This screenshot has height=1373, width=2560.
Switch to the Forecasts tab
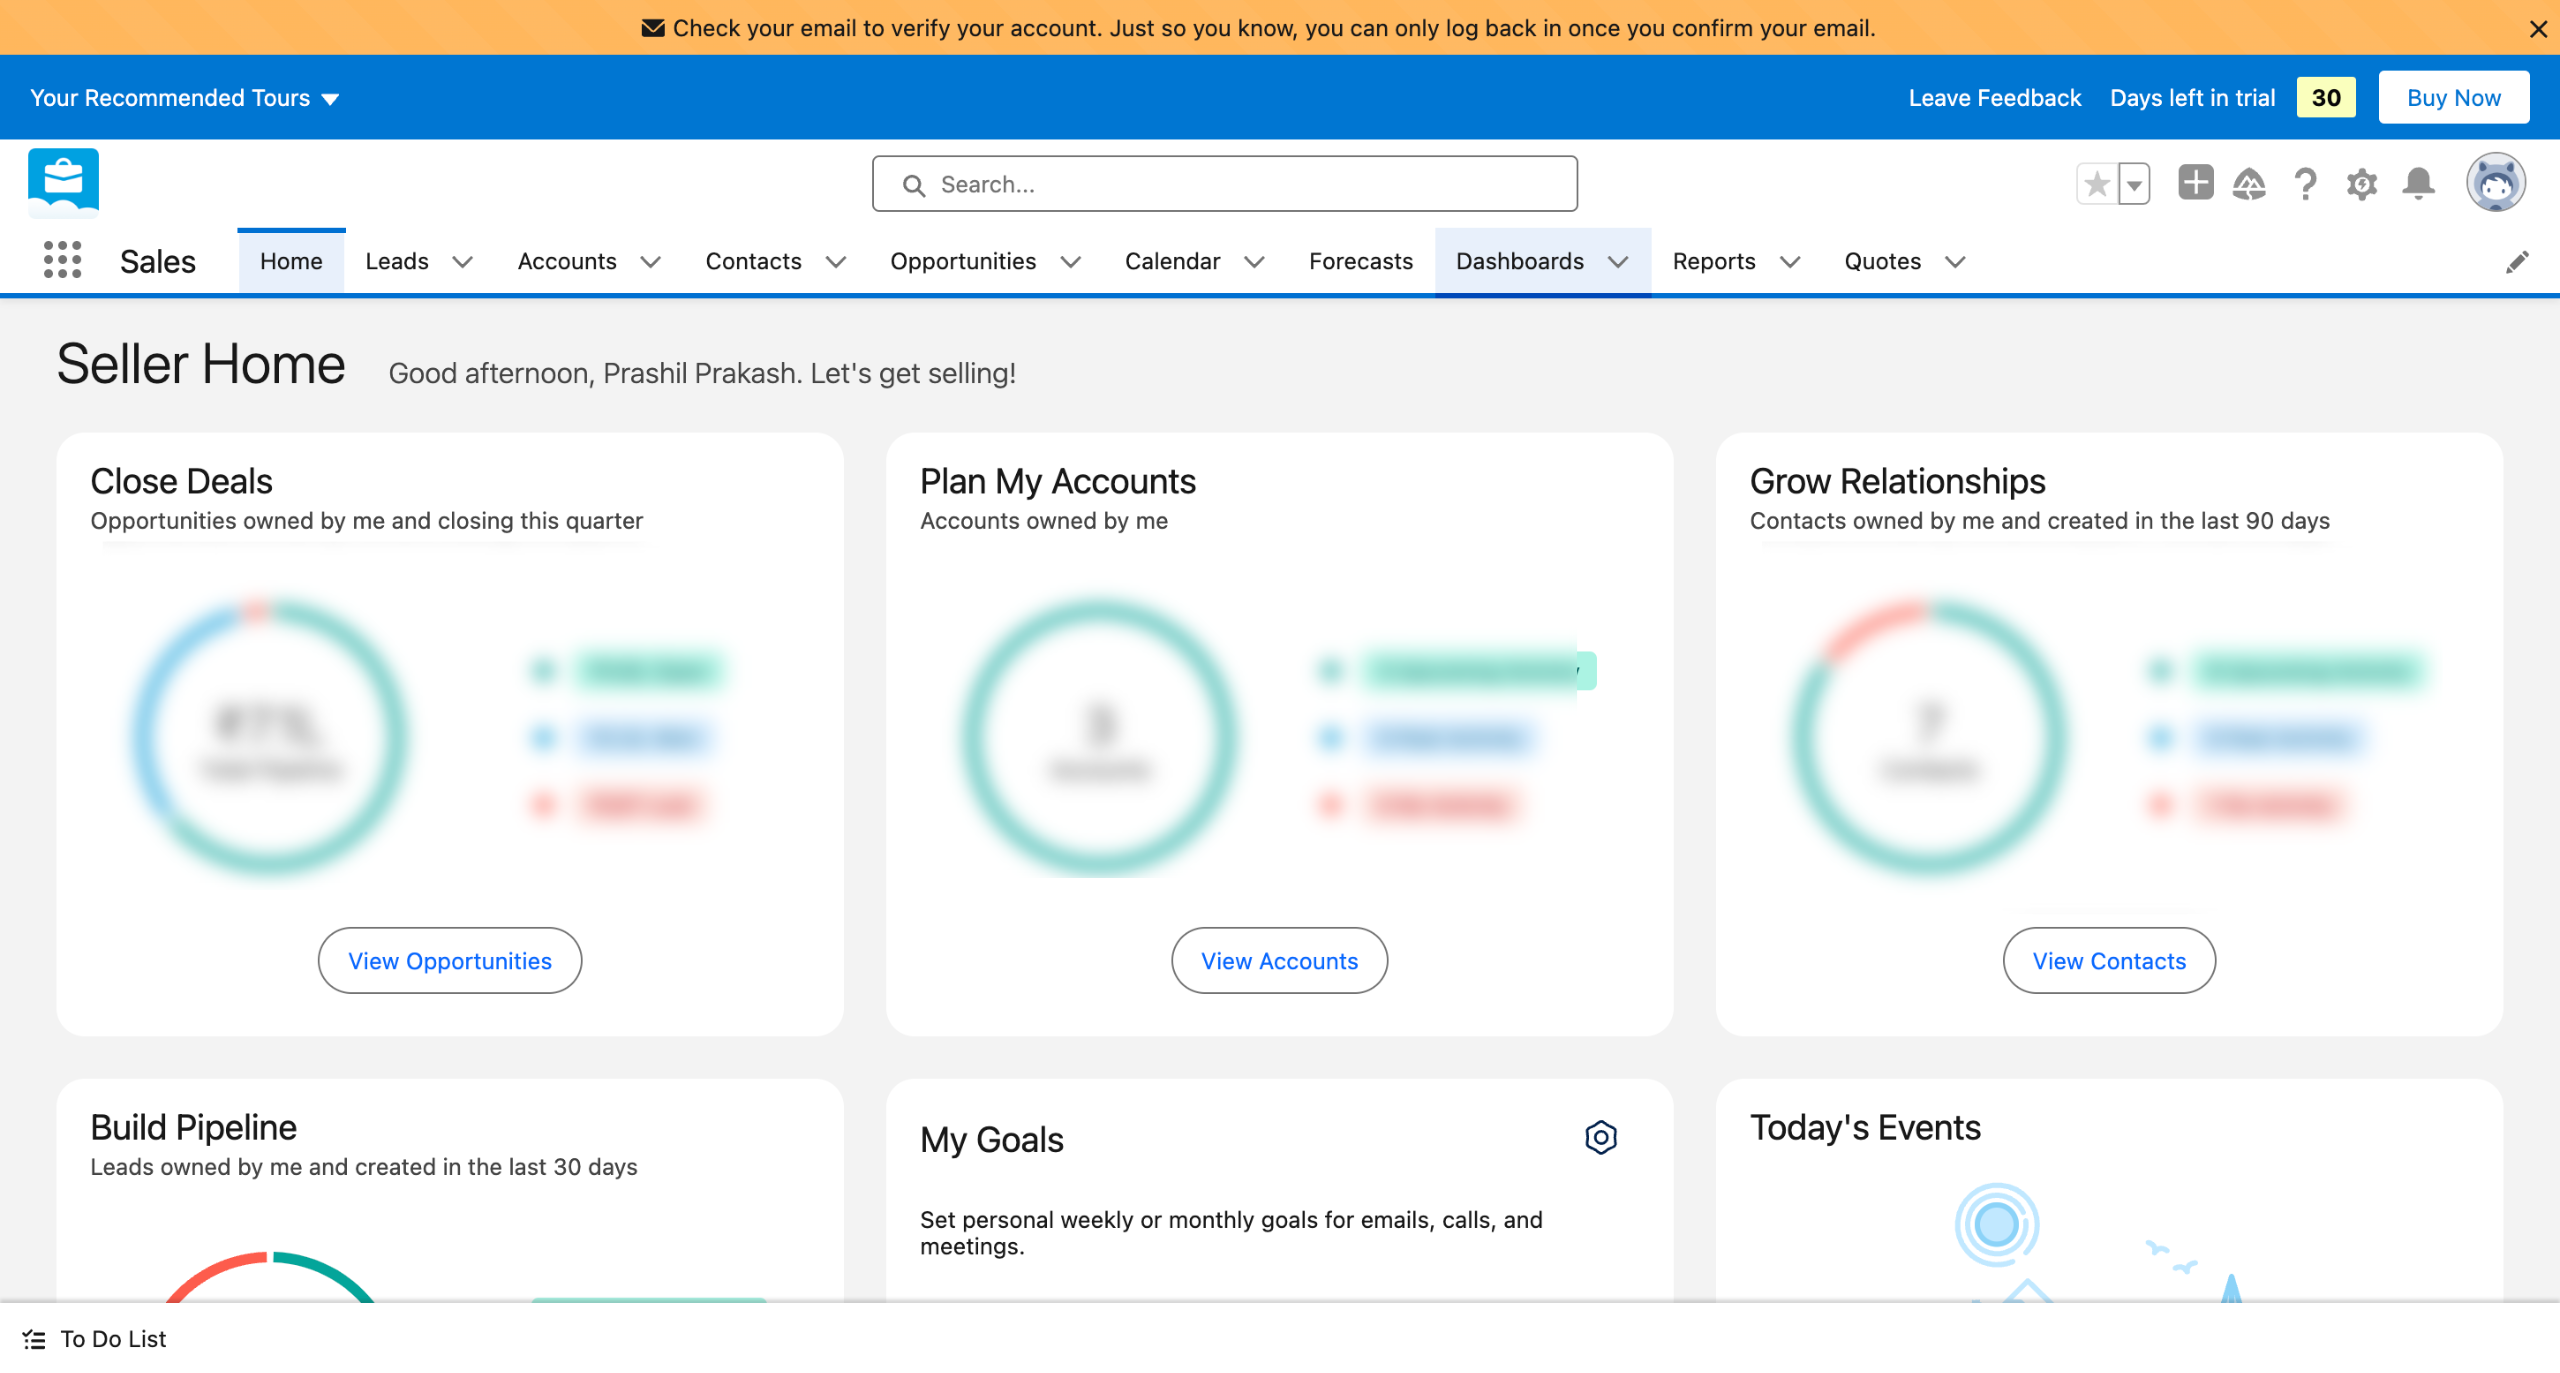coord(1360,261)
